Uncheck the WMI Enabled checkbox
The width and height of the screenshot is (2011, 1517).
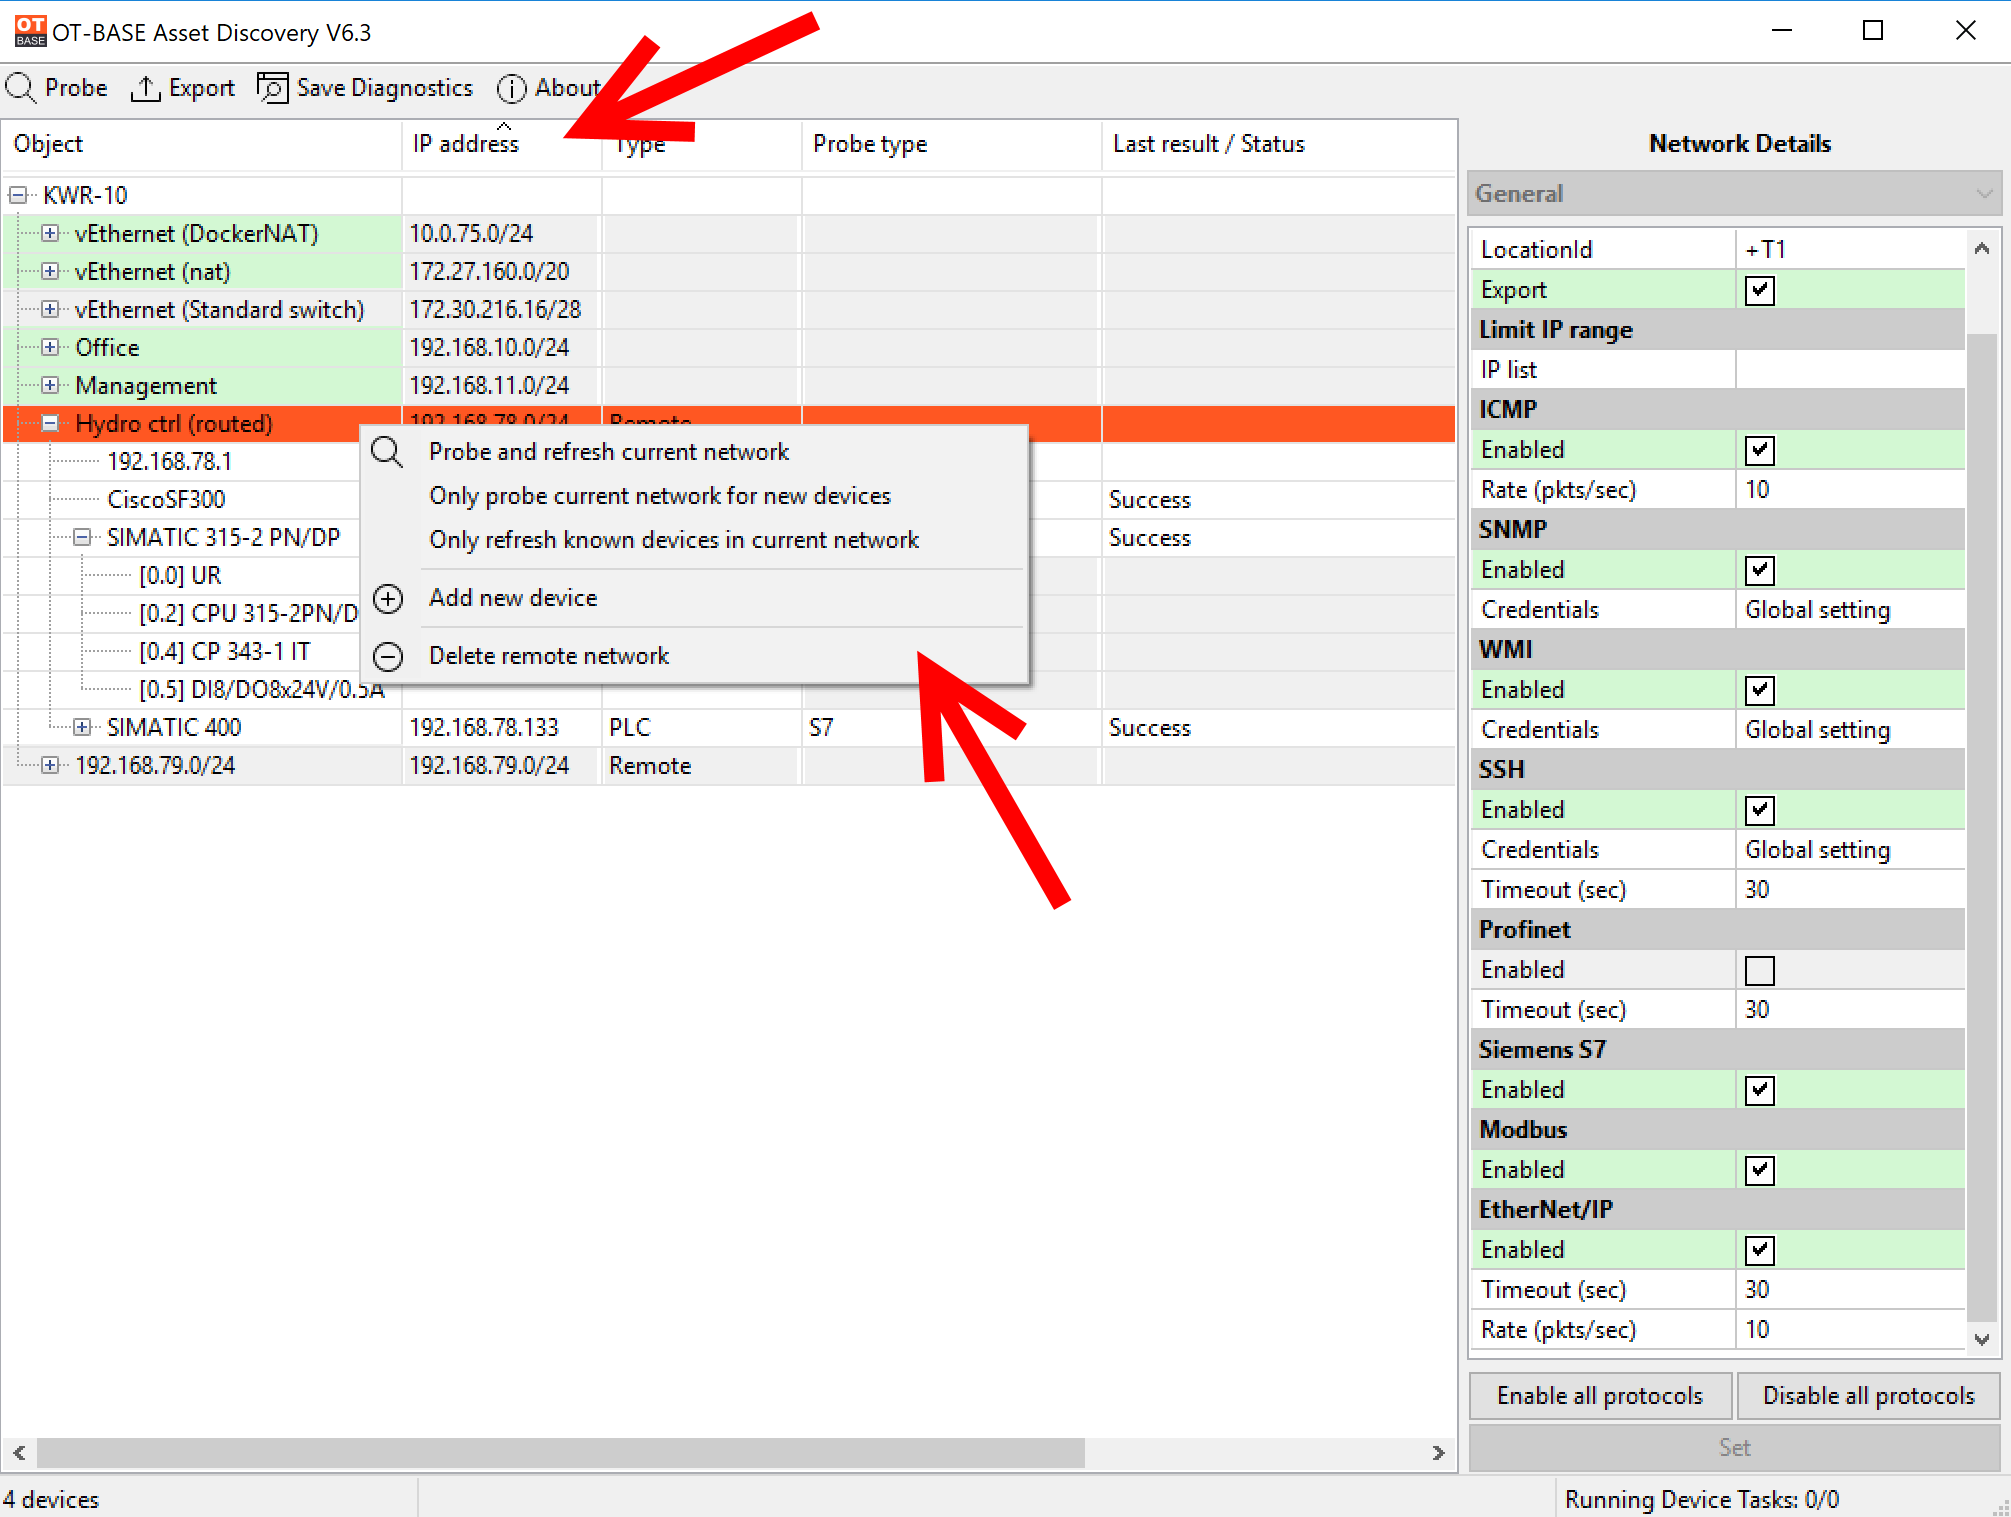tap(1759, 690)
